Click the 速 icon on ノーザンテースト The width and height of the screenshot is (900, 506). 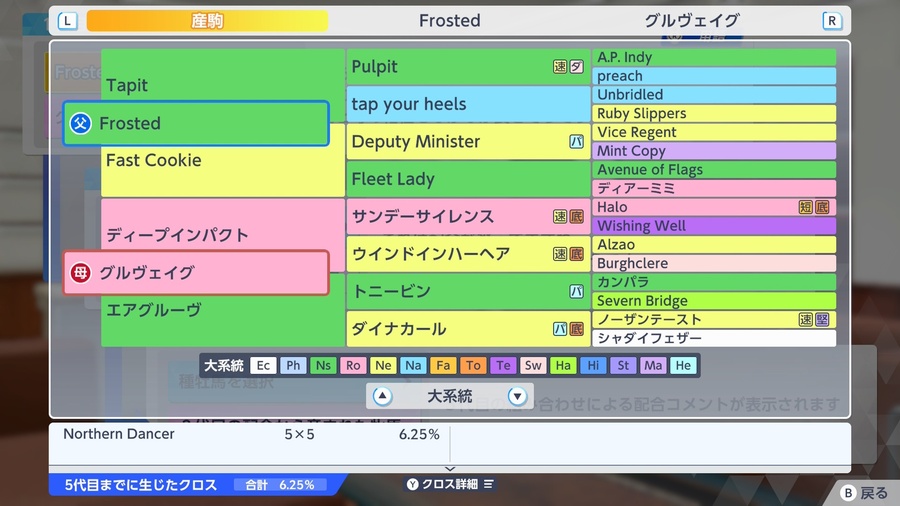(x=805, y=320)
